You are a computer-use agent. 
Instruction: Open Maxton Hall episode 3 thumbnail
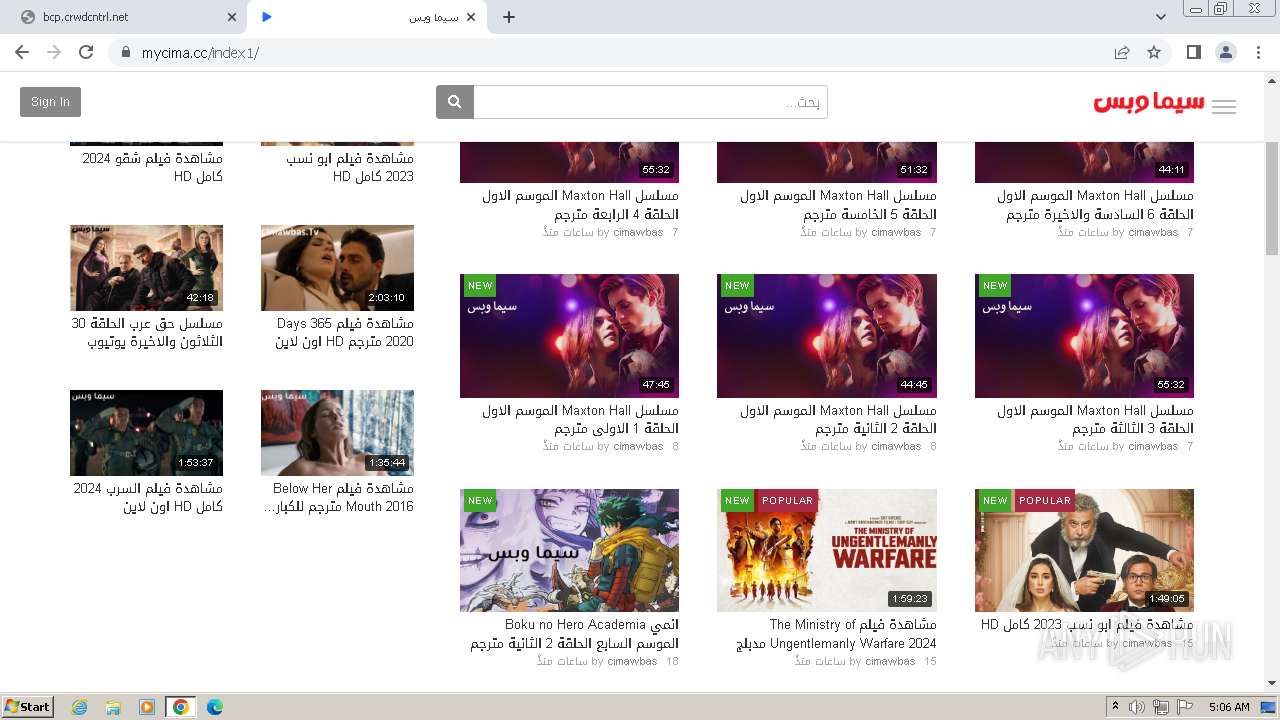point(1084,336)
